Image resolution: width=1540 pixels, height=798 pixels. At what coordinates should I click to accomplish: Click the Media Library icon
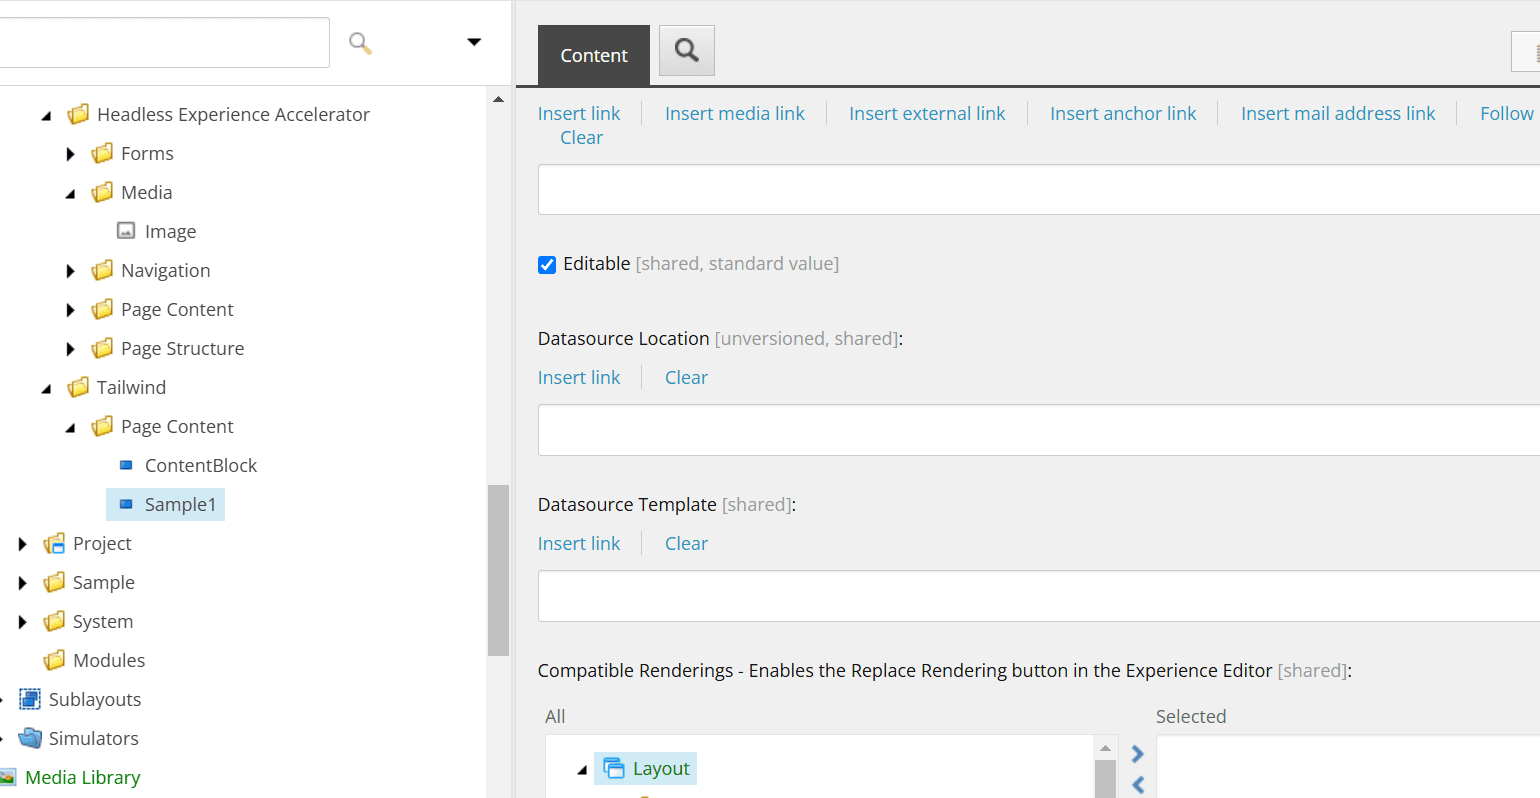point(8,777)
